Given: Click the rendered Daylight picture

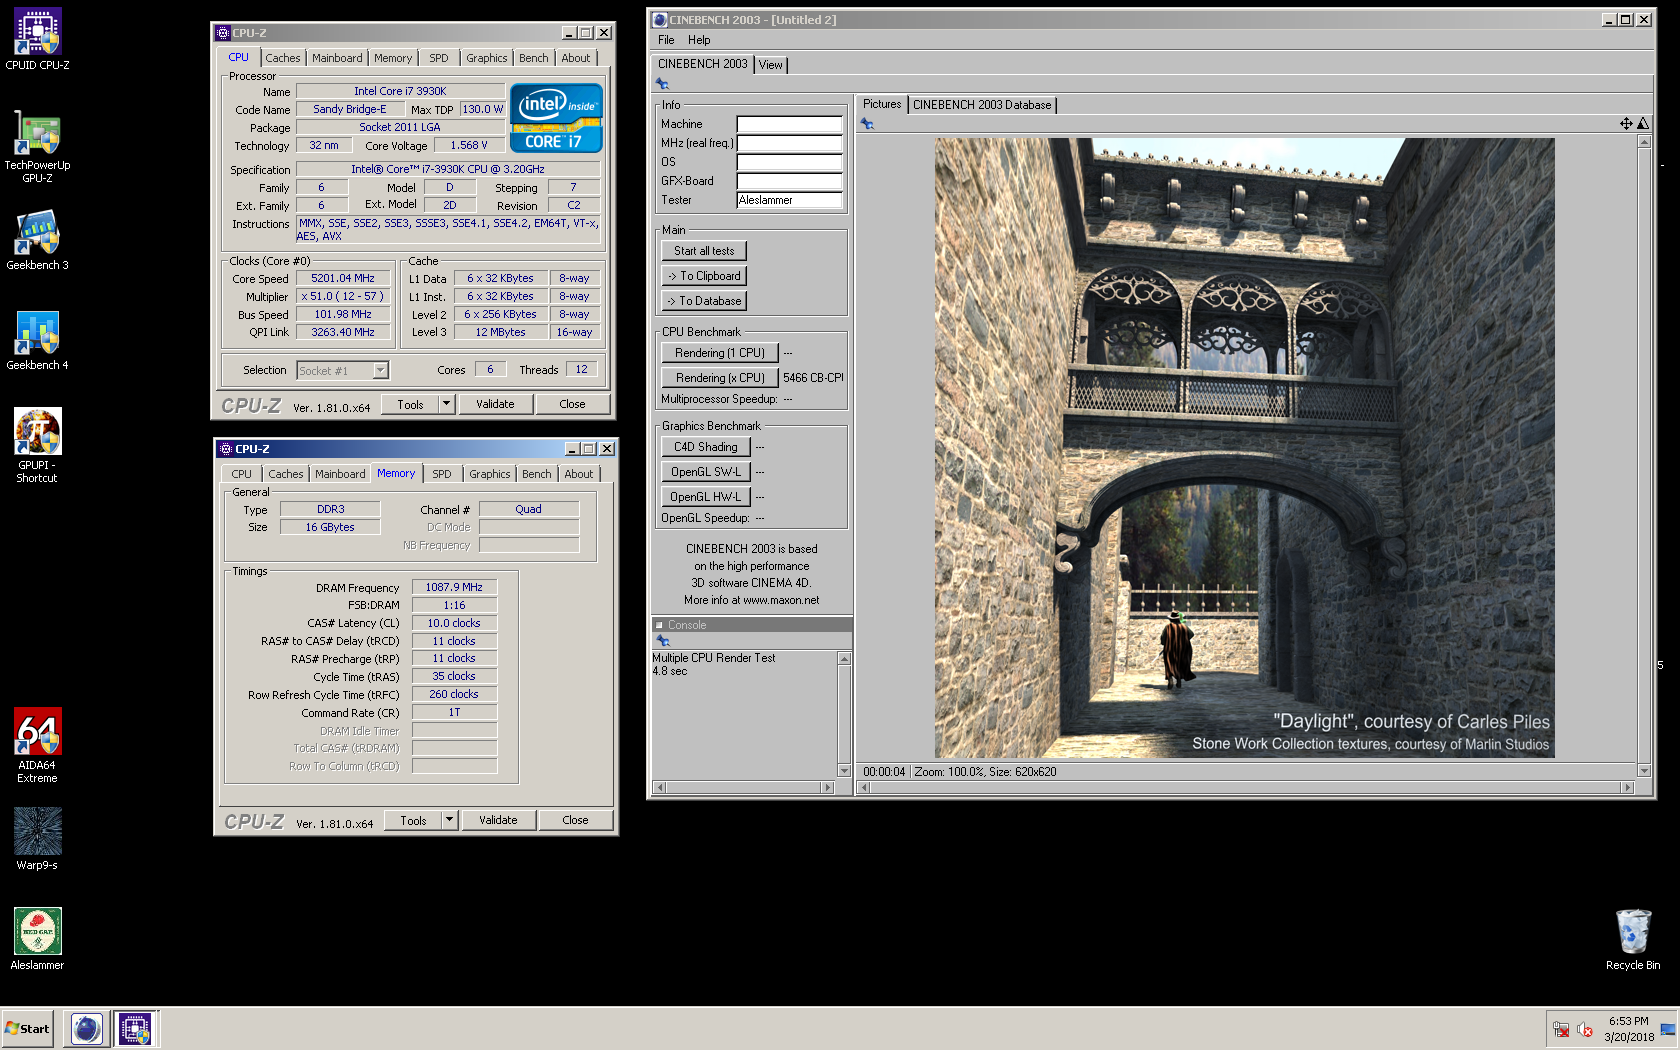Looking at the screenshot, I should 1244,448.
